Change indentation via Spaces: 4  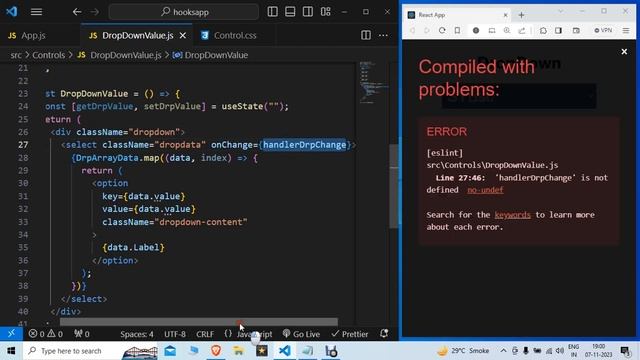click(x=137, y=334)
